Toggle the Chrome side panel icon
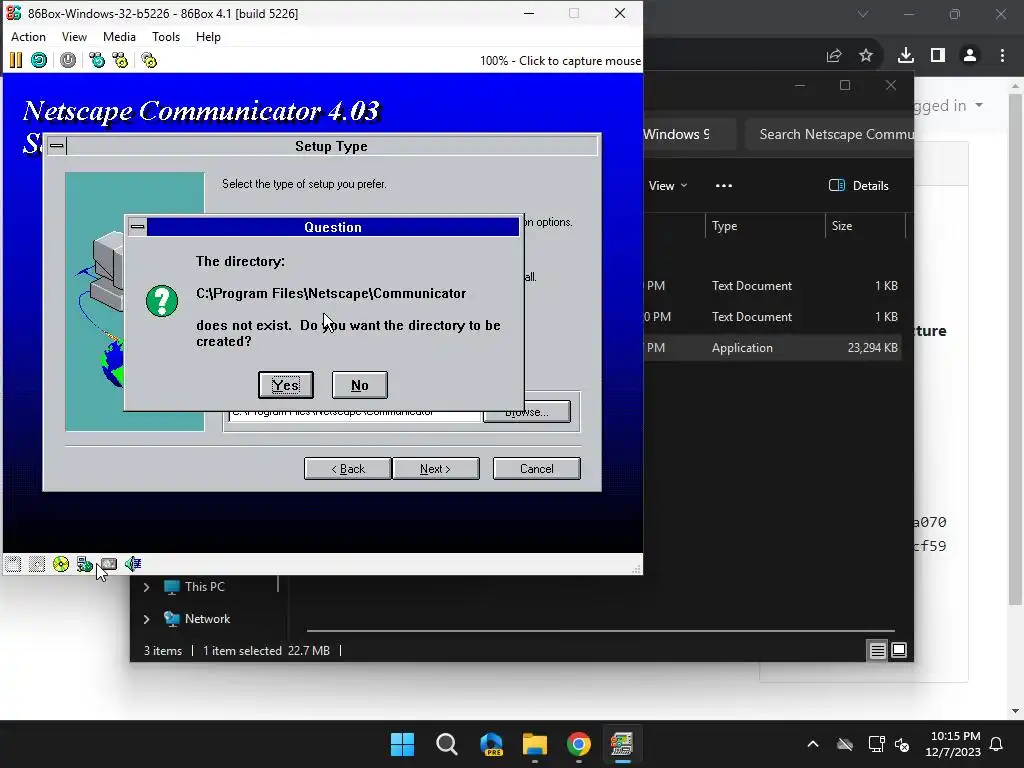This screenshot has width=1024, height=768. click(938, 56)
